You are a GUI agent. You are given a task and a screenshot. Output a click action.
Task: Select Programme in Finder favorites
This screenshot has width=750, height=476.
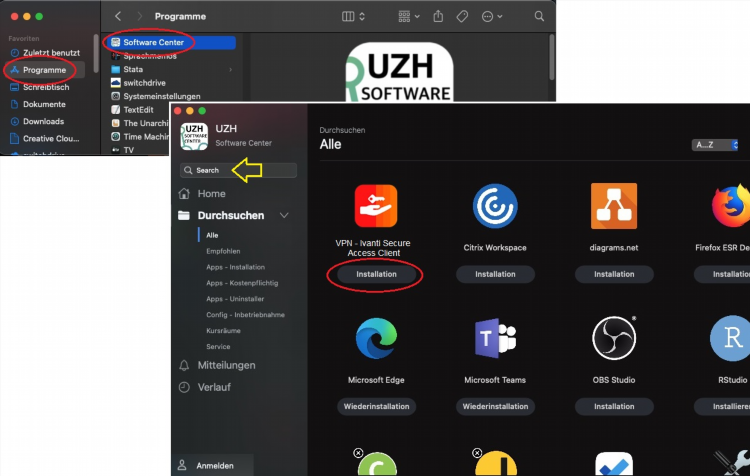pyautogui.click(x=45, y=70)
